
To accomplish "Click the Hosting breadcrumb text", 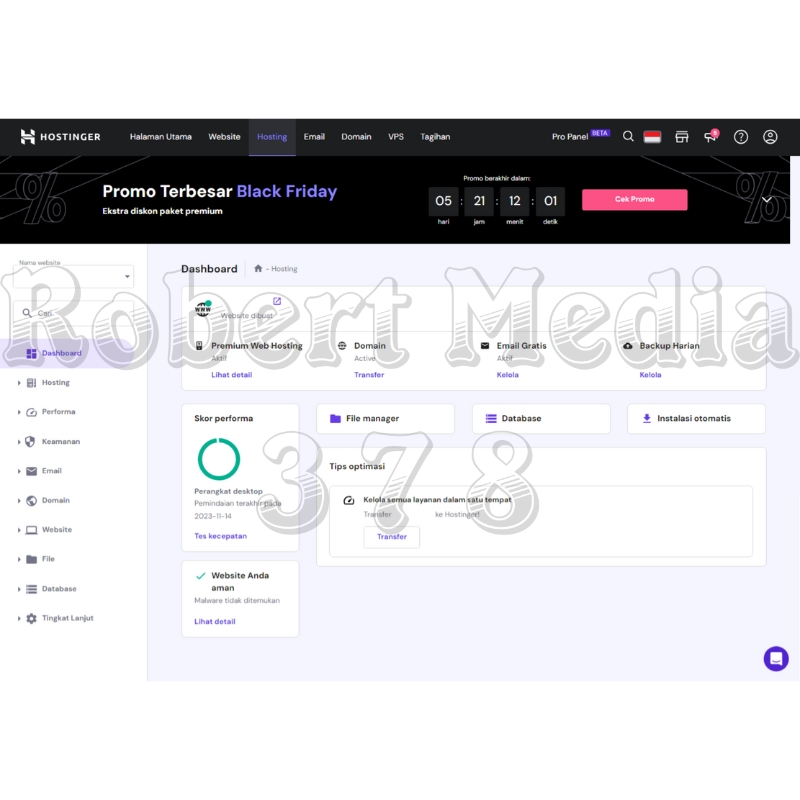I will (284, 269).
